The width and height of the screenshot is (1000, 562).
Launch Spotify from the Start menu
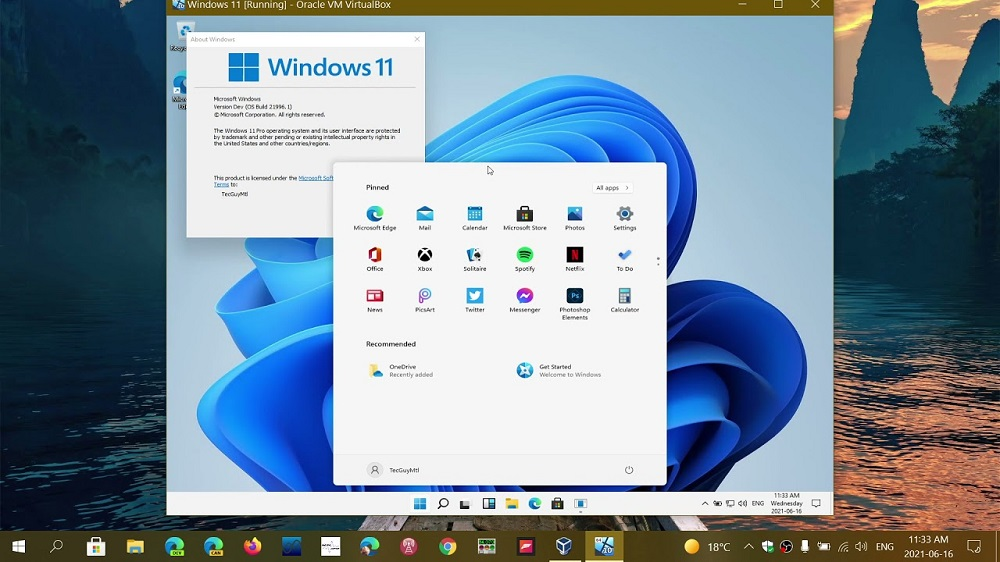click(x=525, y=255)
